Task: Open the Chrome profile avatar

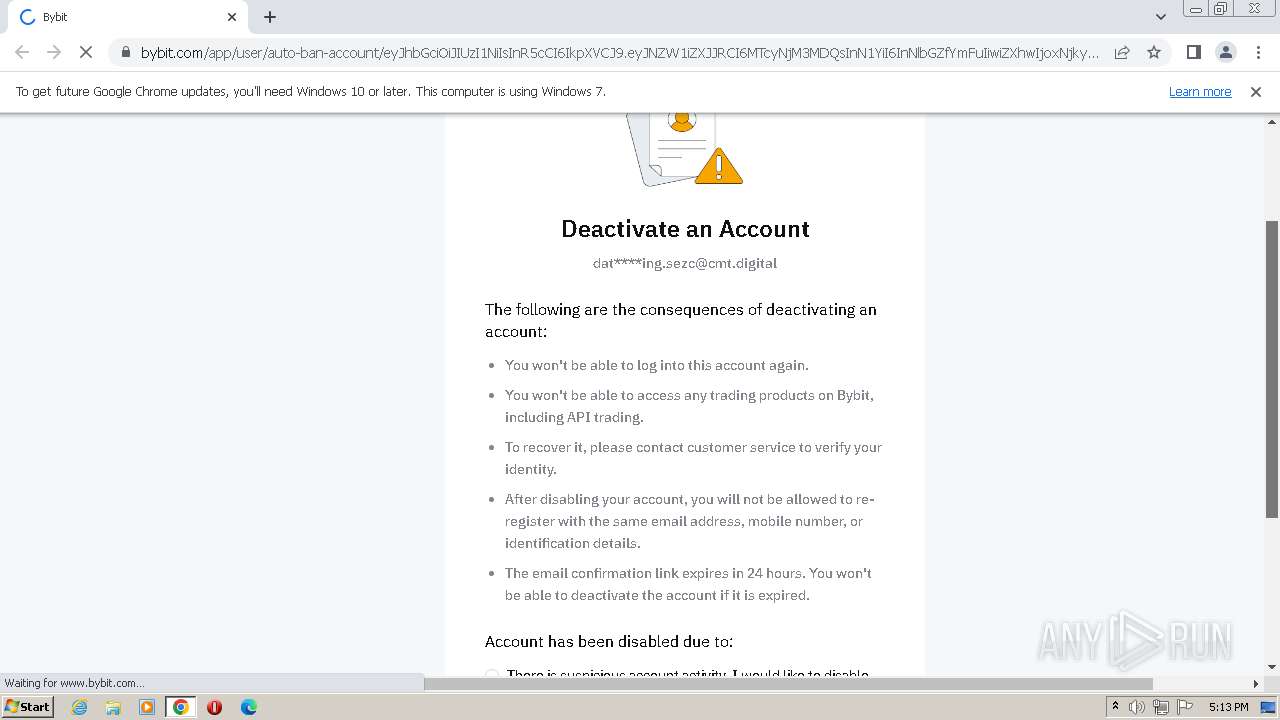Action: 1225,52
